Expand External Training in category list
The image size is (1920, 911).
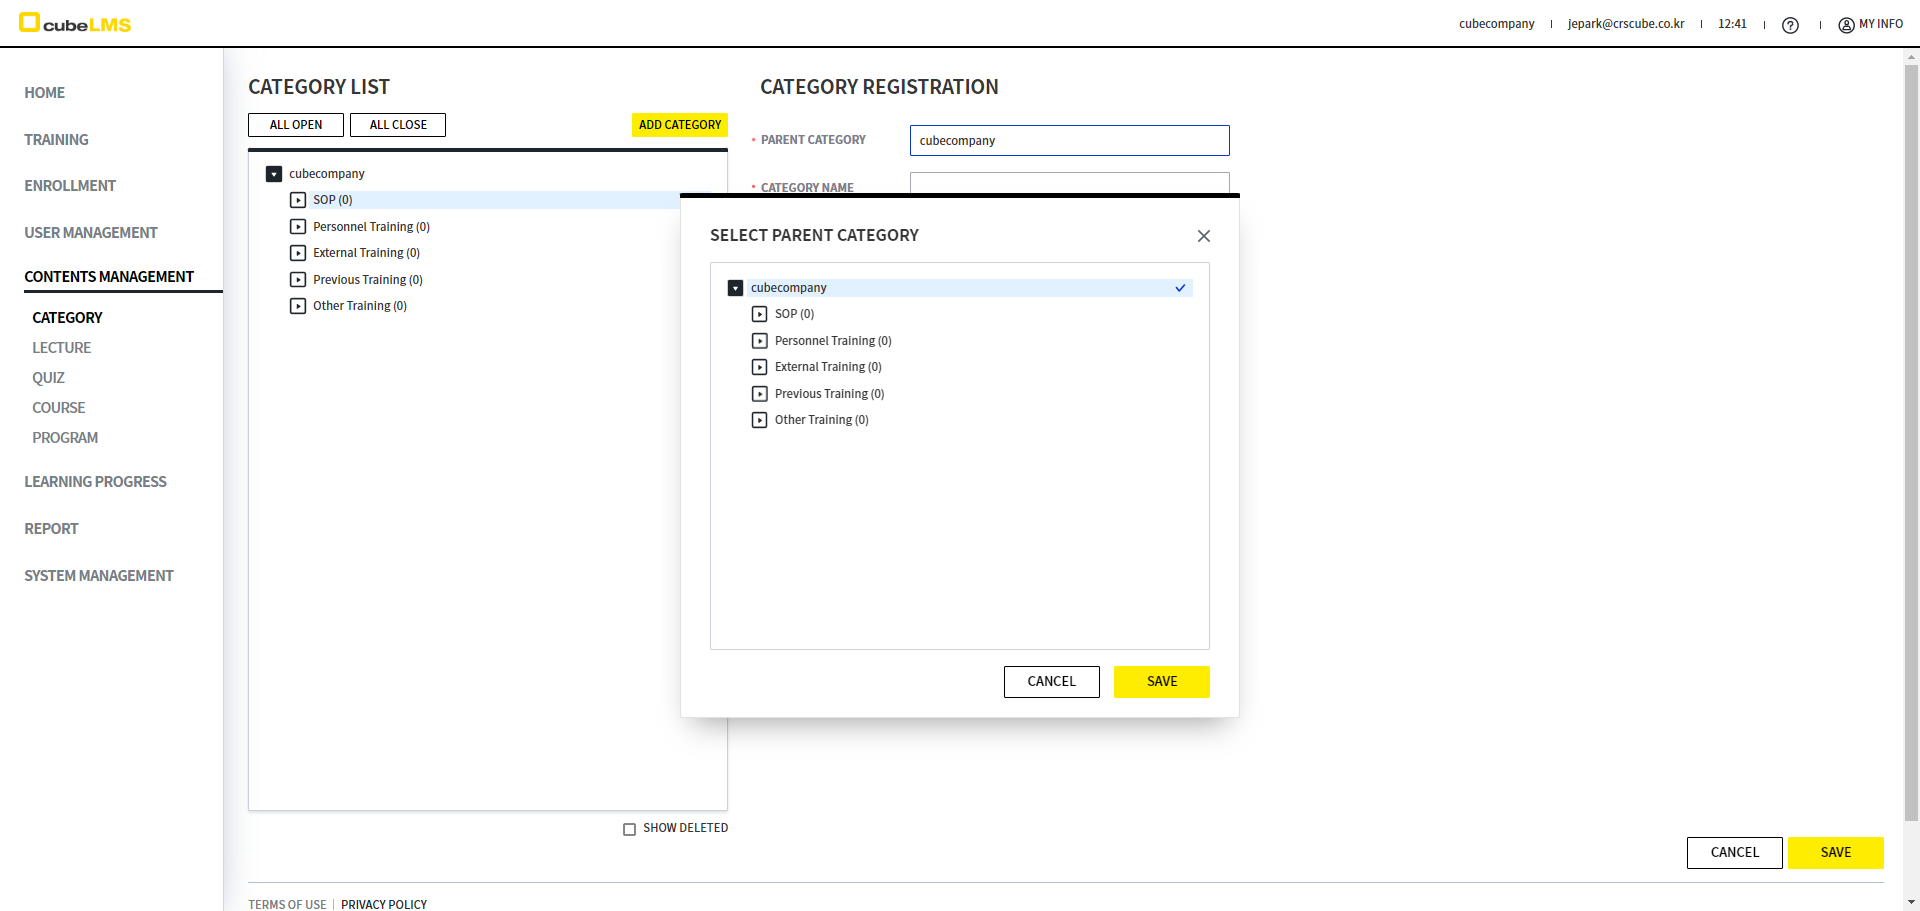pos(298,253)
